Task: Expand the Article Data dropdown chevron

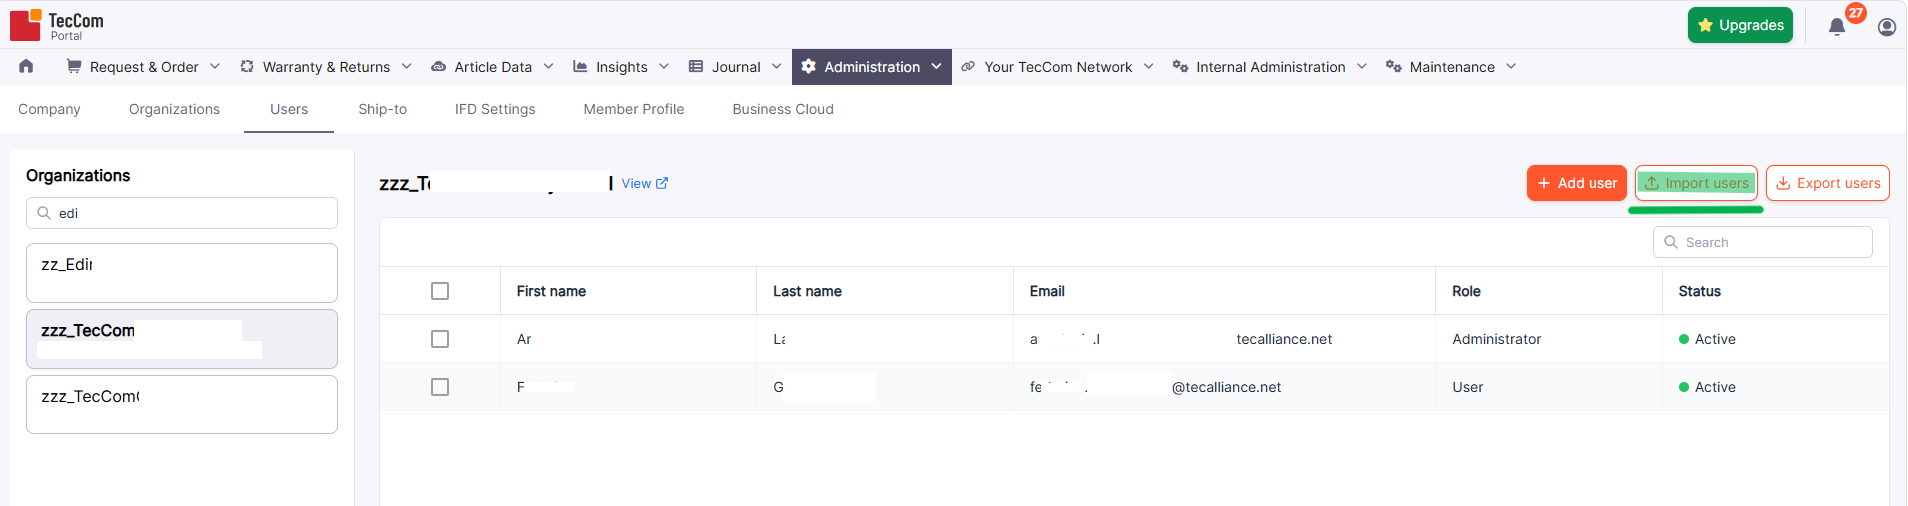Action: (x=549, y=66)
